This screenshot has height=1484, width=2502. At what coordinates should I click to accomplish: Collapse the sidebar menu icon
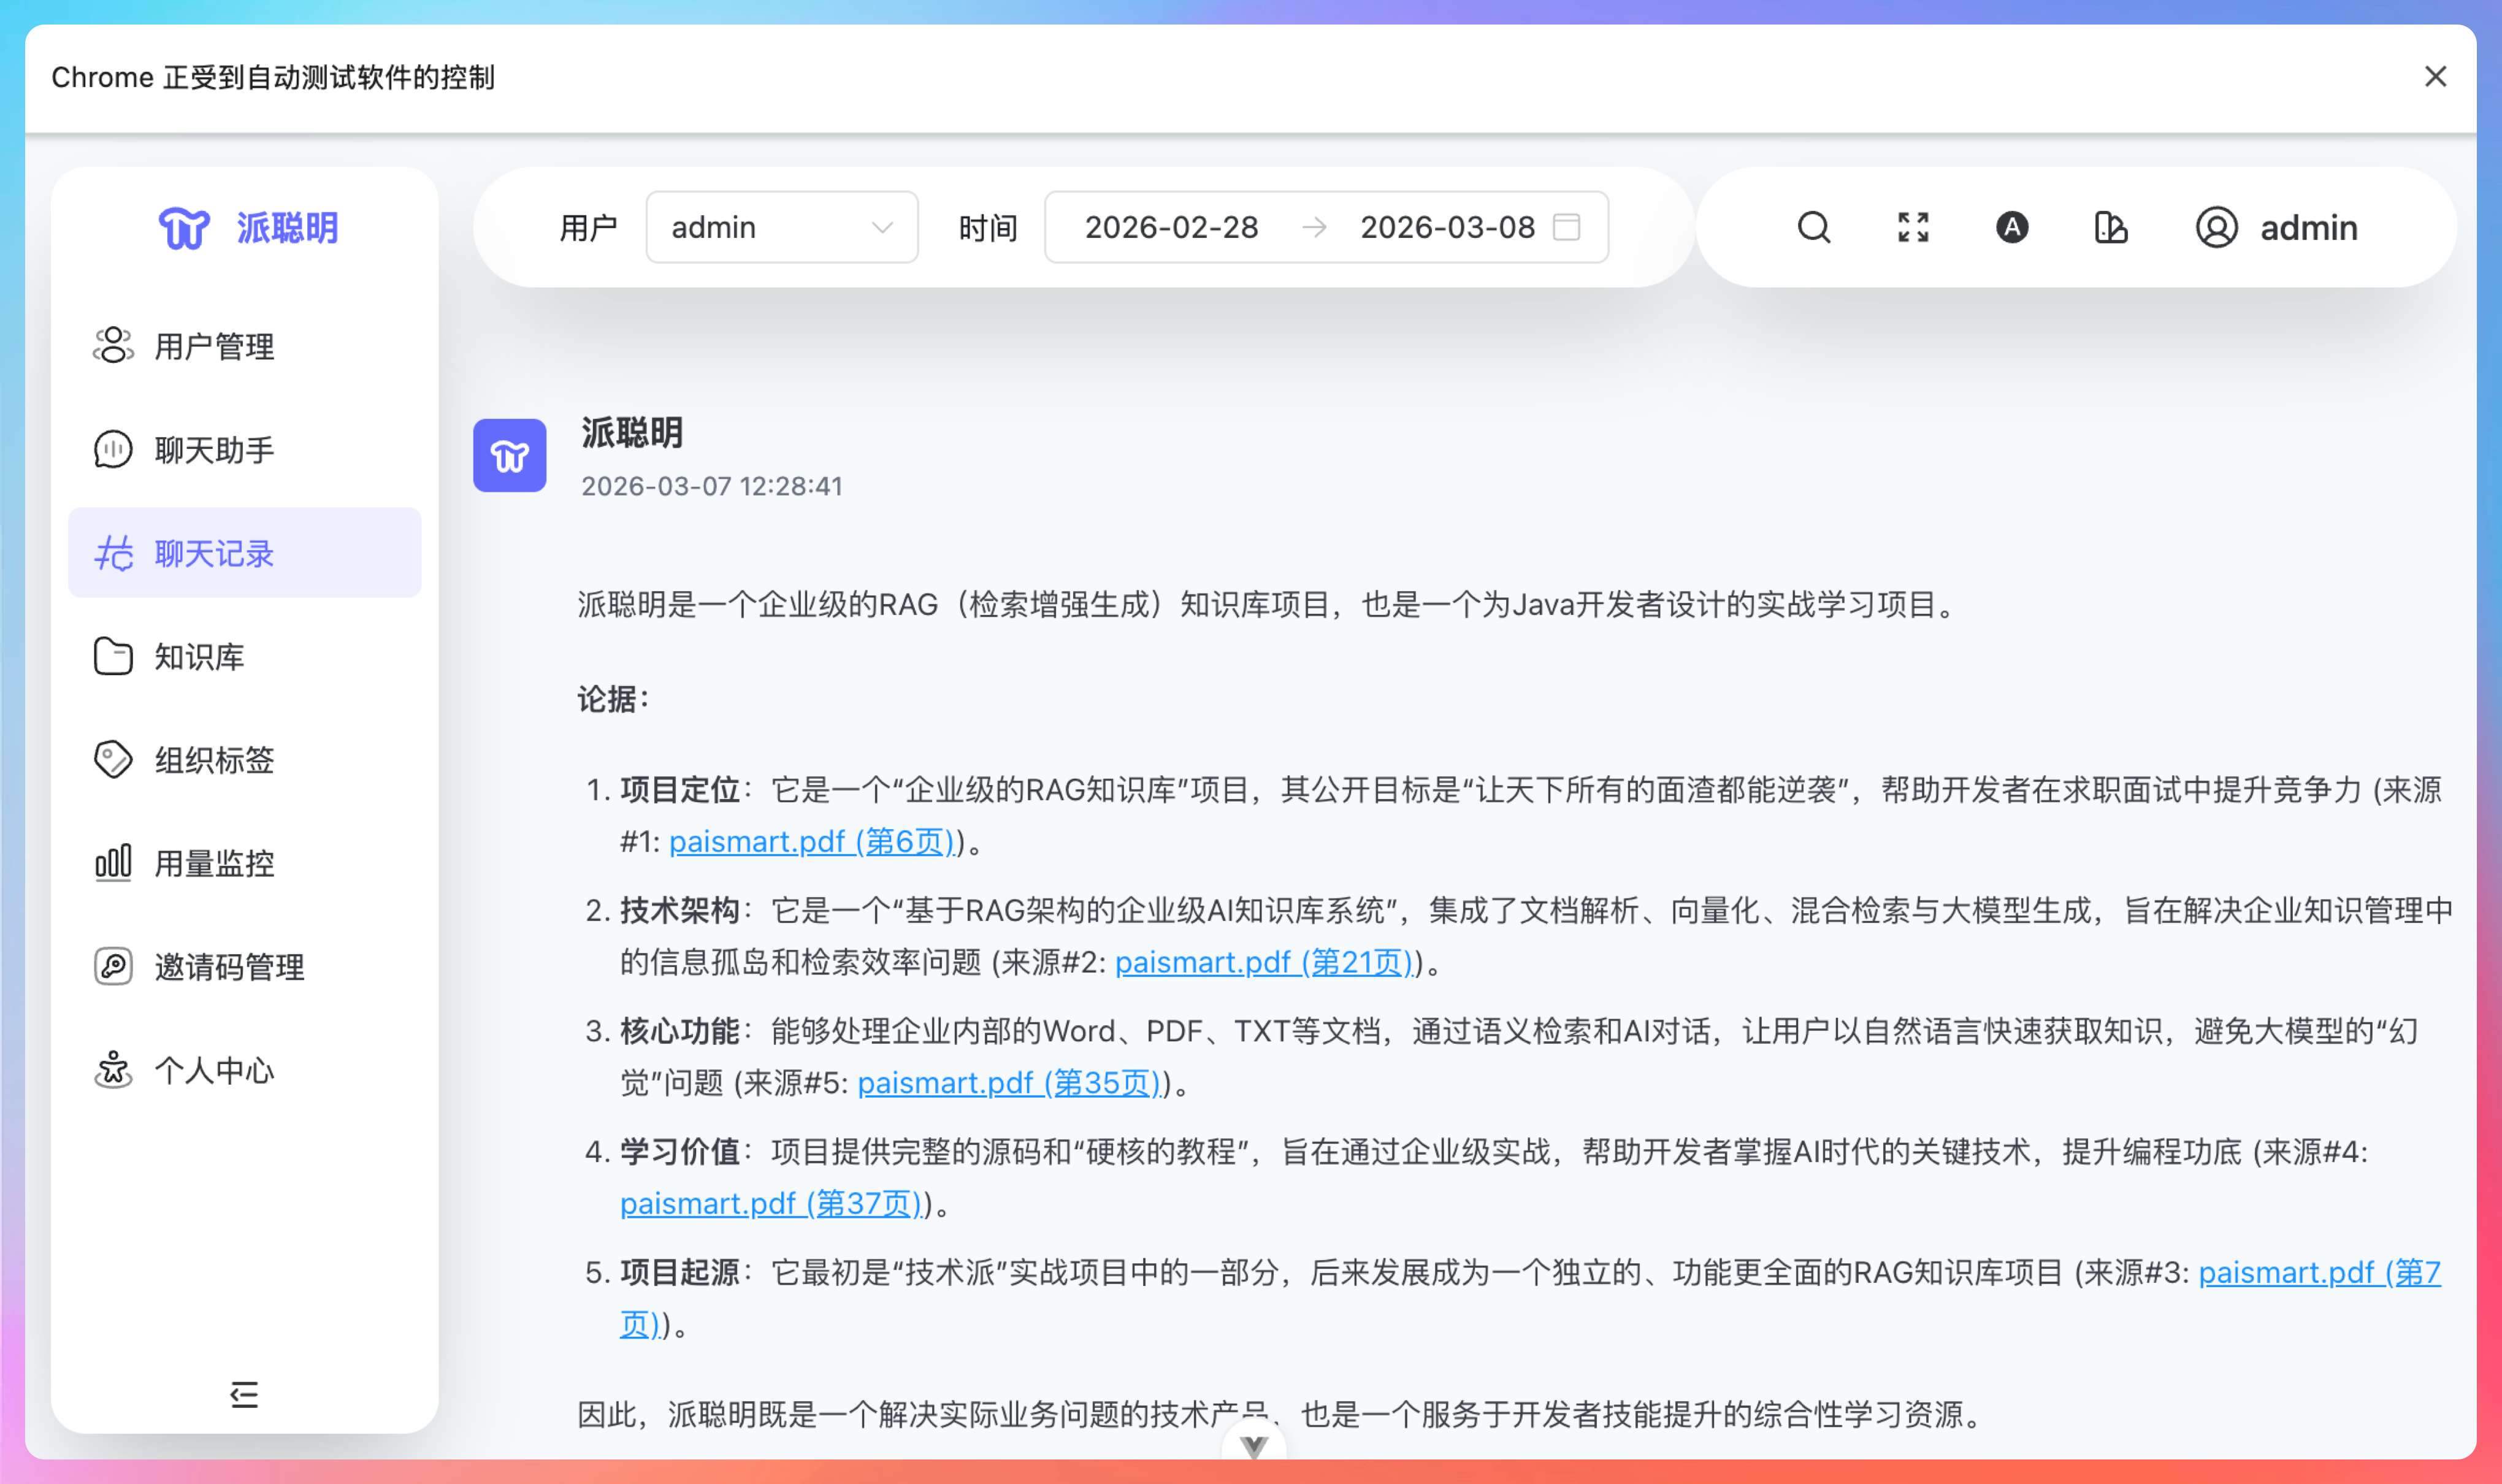click(x=244, y=1394)
